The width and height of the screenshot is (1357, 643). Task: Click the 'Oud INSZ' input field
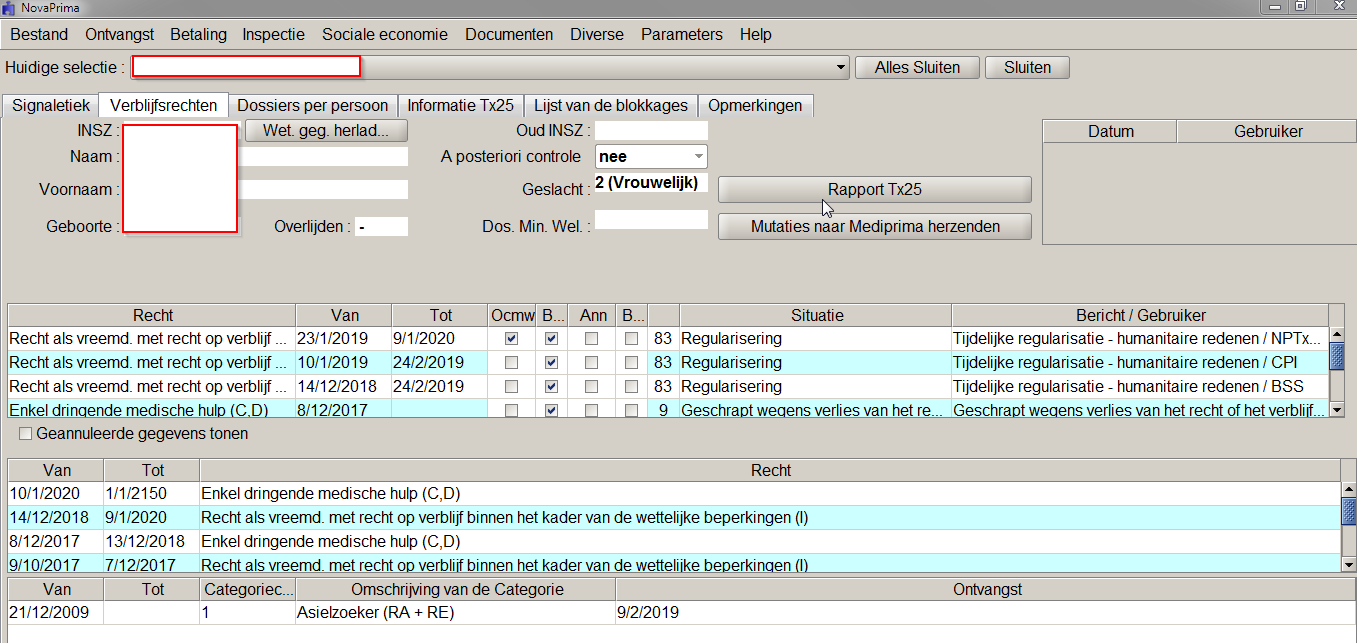click(x=651, y=130)
